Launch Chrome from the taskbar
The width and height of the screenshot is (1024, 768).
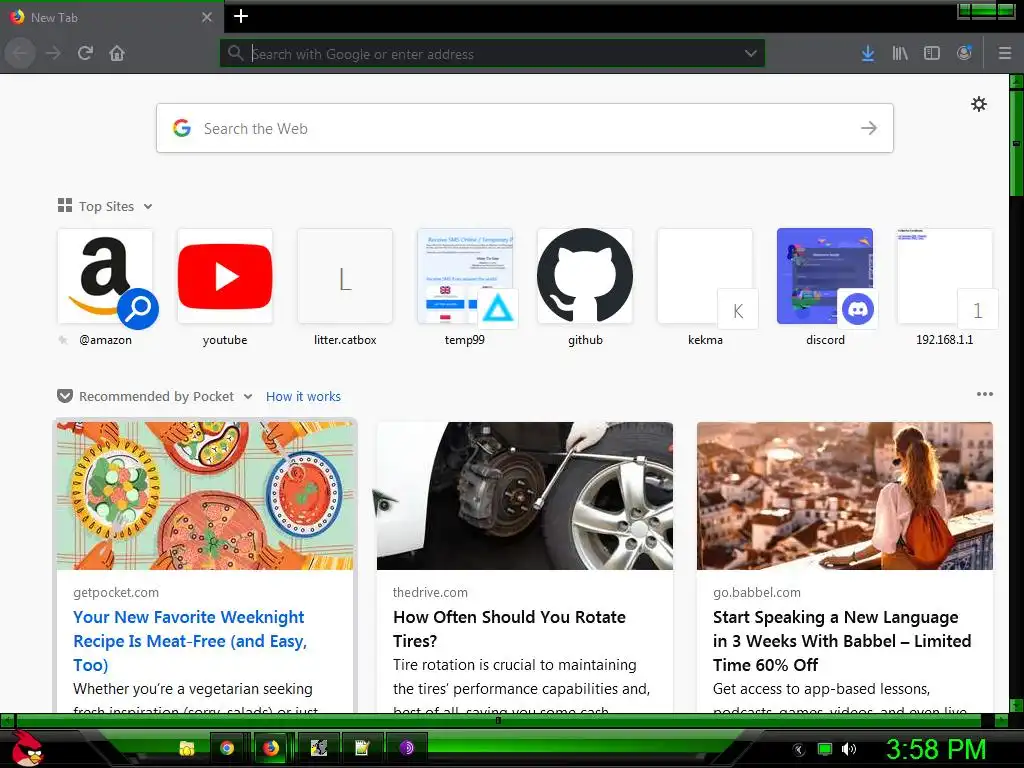(x=227, y=748)
